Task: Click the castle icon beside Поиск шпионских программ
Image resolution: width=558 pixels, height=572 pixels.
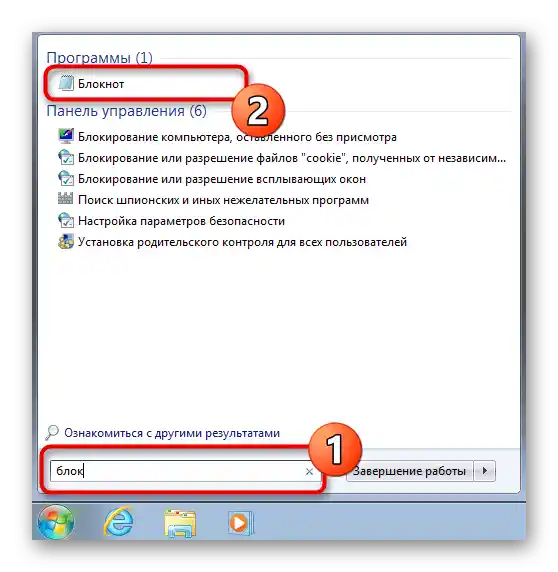Action: tap(66, 199)
